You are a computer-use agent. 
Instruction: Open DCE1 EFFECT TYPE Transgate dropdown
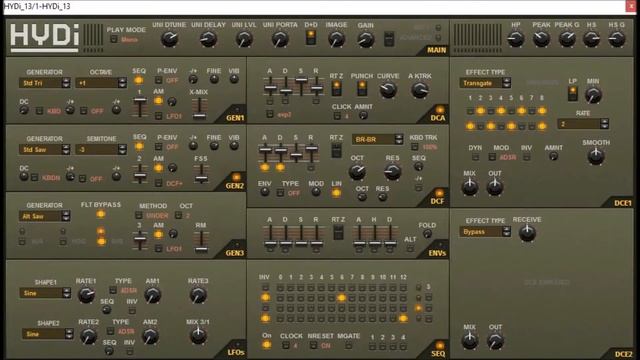click(485, 83)
